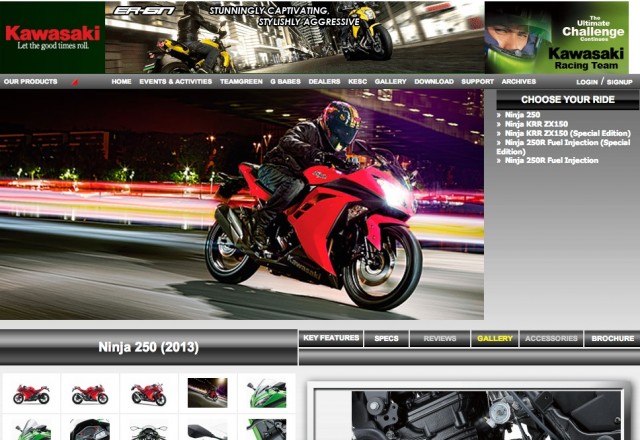Open the Brochure tab

coord(612,338)
